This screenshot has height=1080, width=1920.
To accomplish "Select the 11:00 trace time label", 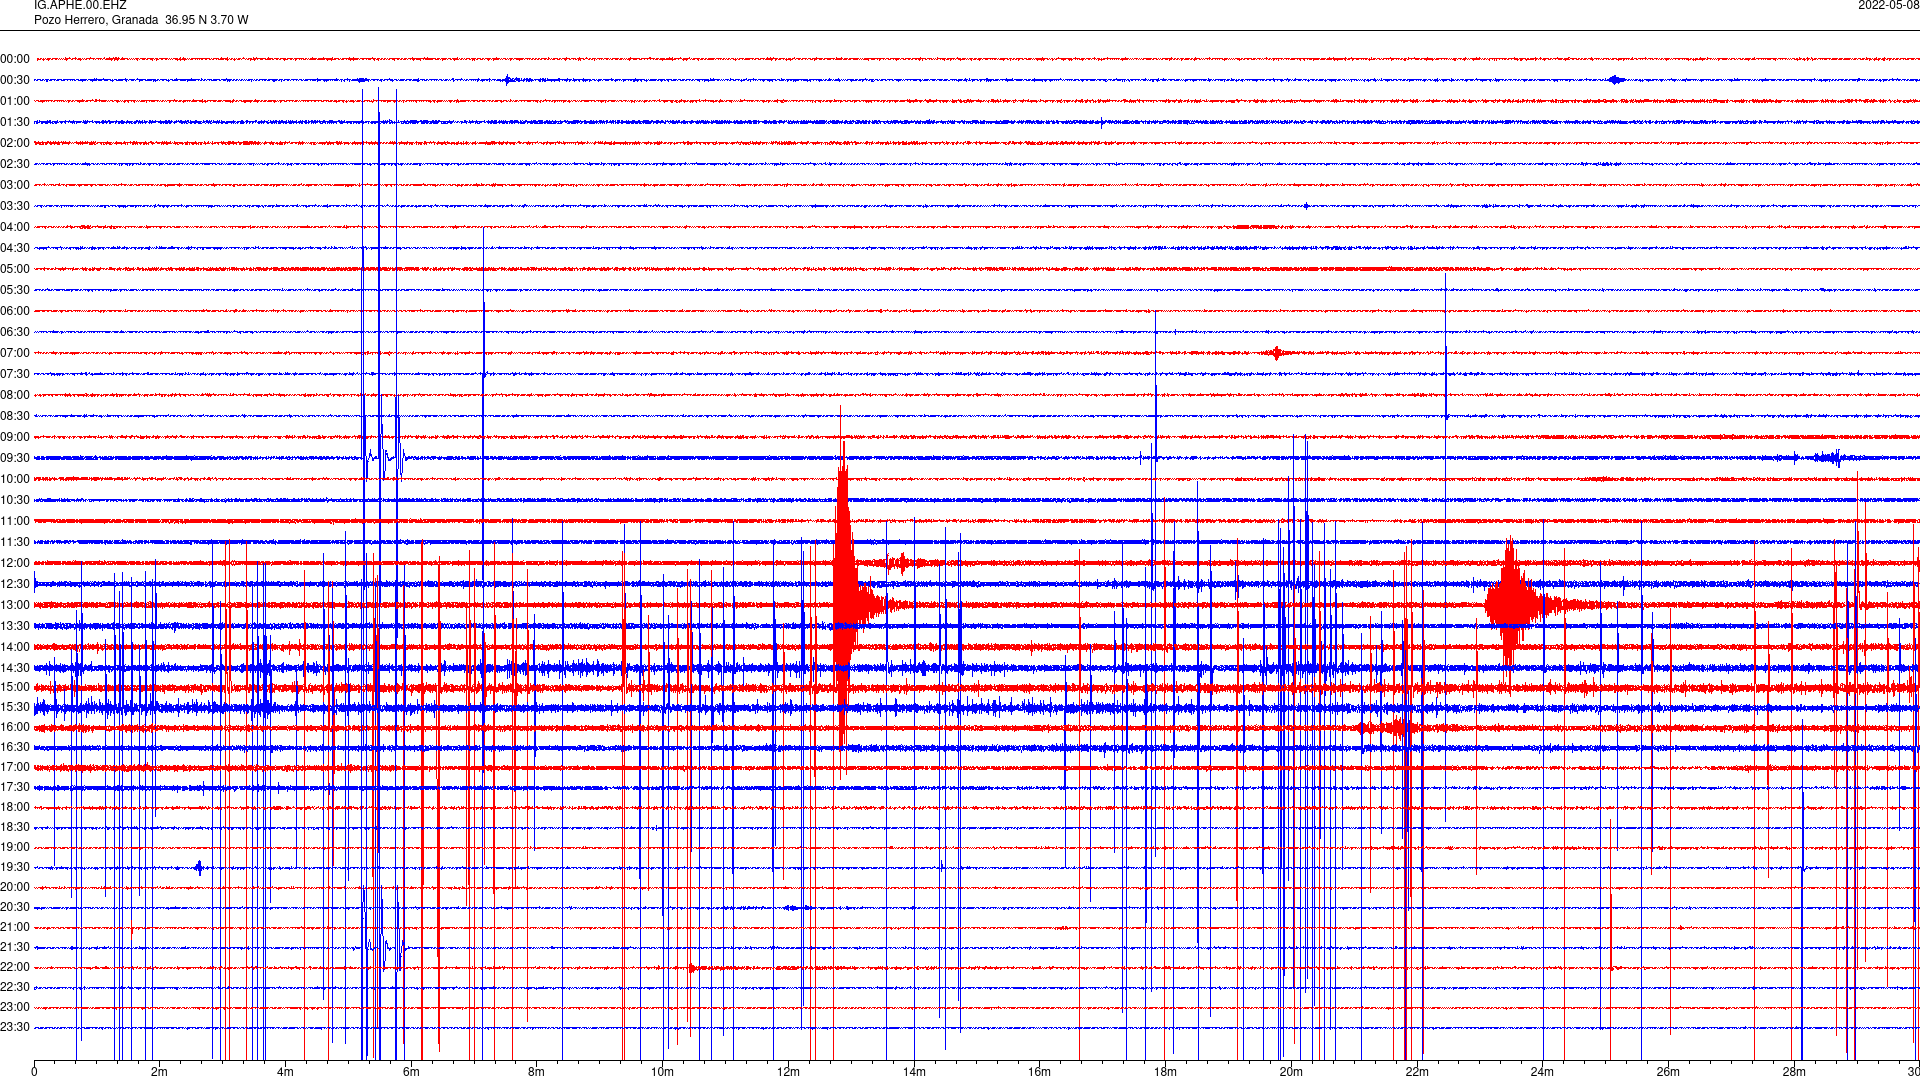I will click(x=15, y=521).
